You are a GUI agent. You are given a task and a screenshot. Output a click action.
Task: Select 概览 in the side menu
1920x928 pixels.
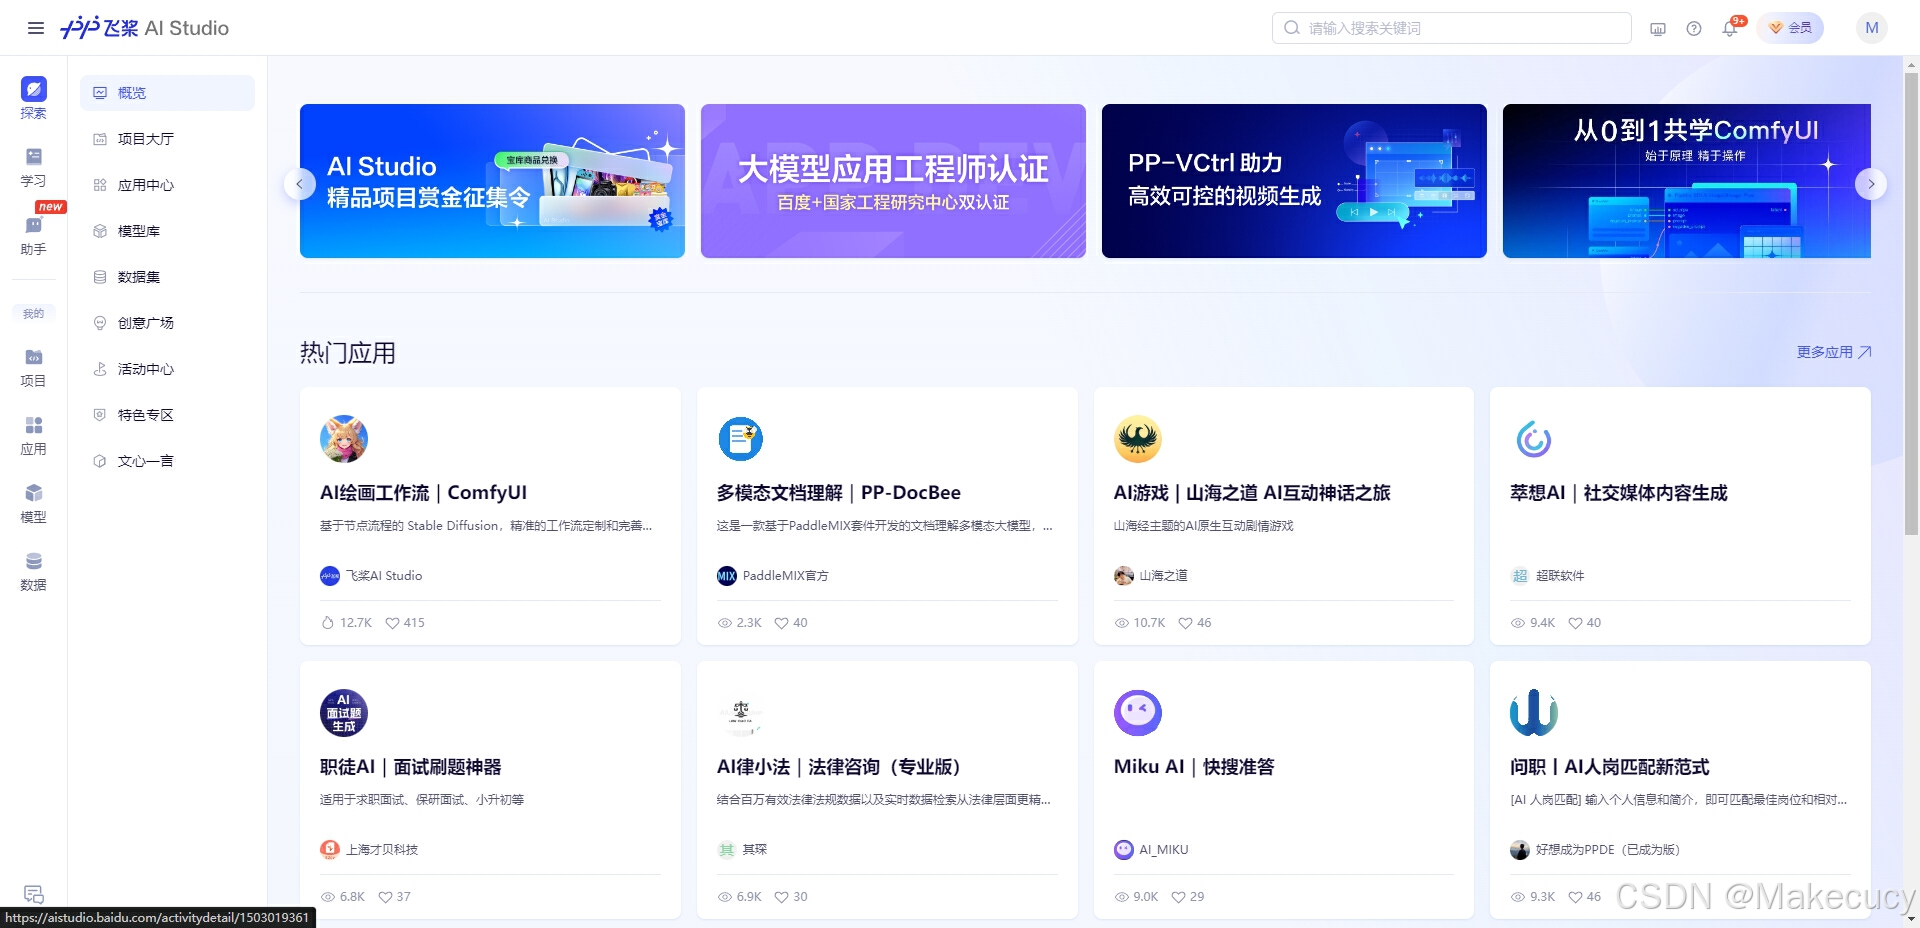coord(167,93)
